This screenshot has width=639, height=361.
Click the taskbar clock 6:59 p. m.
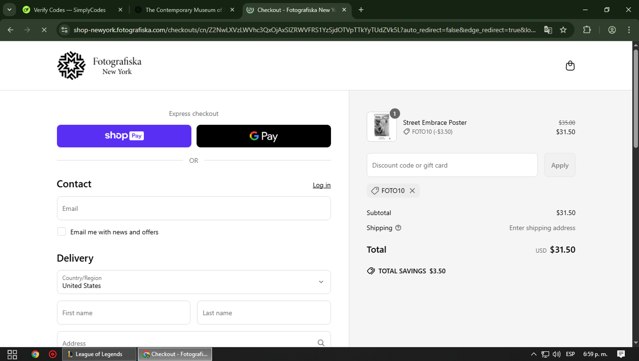pos(595,354)
